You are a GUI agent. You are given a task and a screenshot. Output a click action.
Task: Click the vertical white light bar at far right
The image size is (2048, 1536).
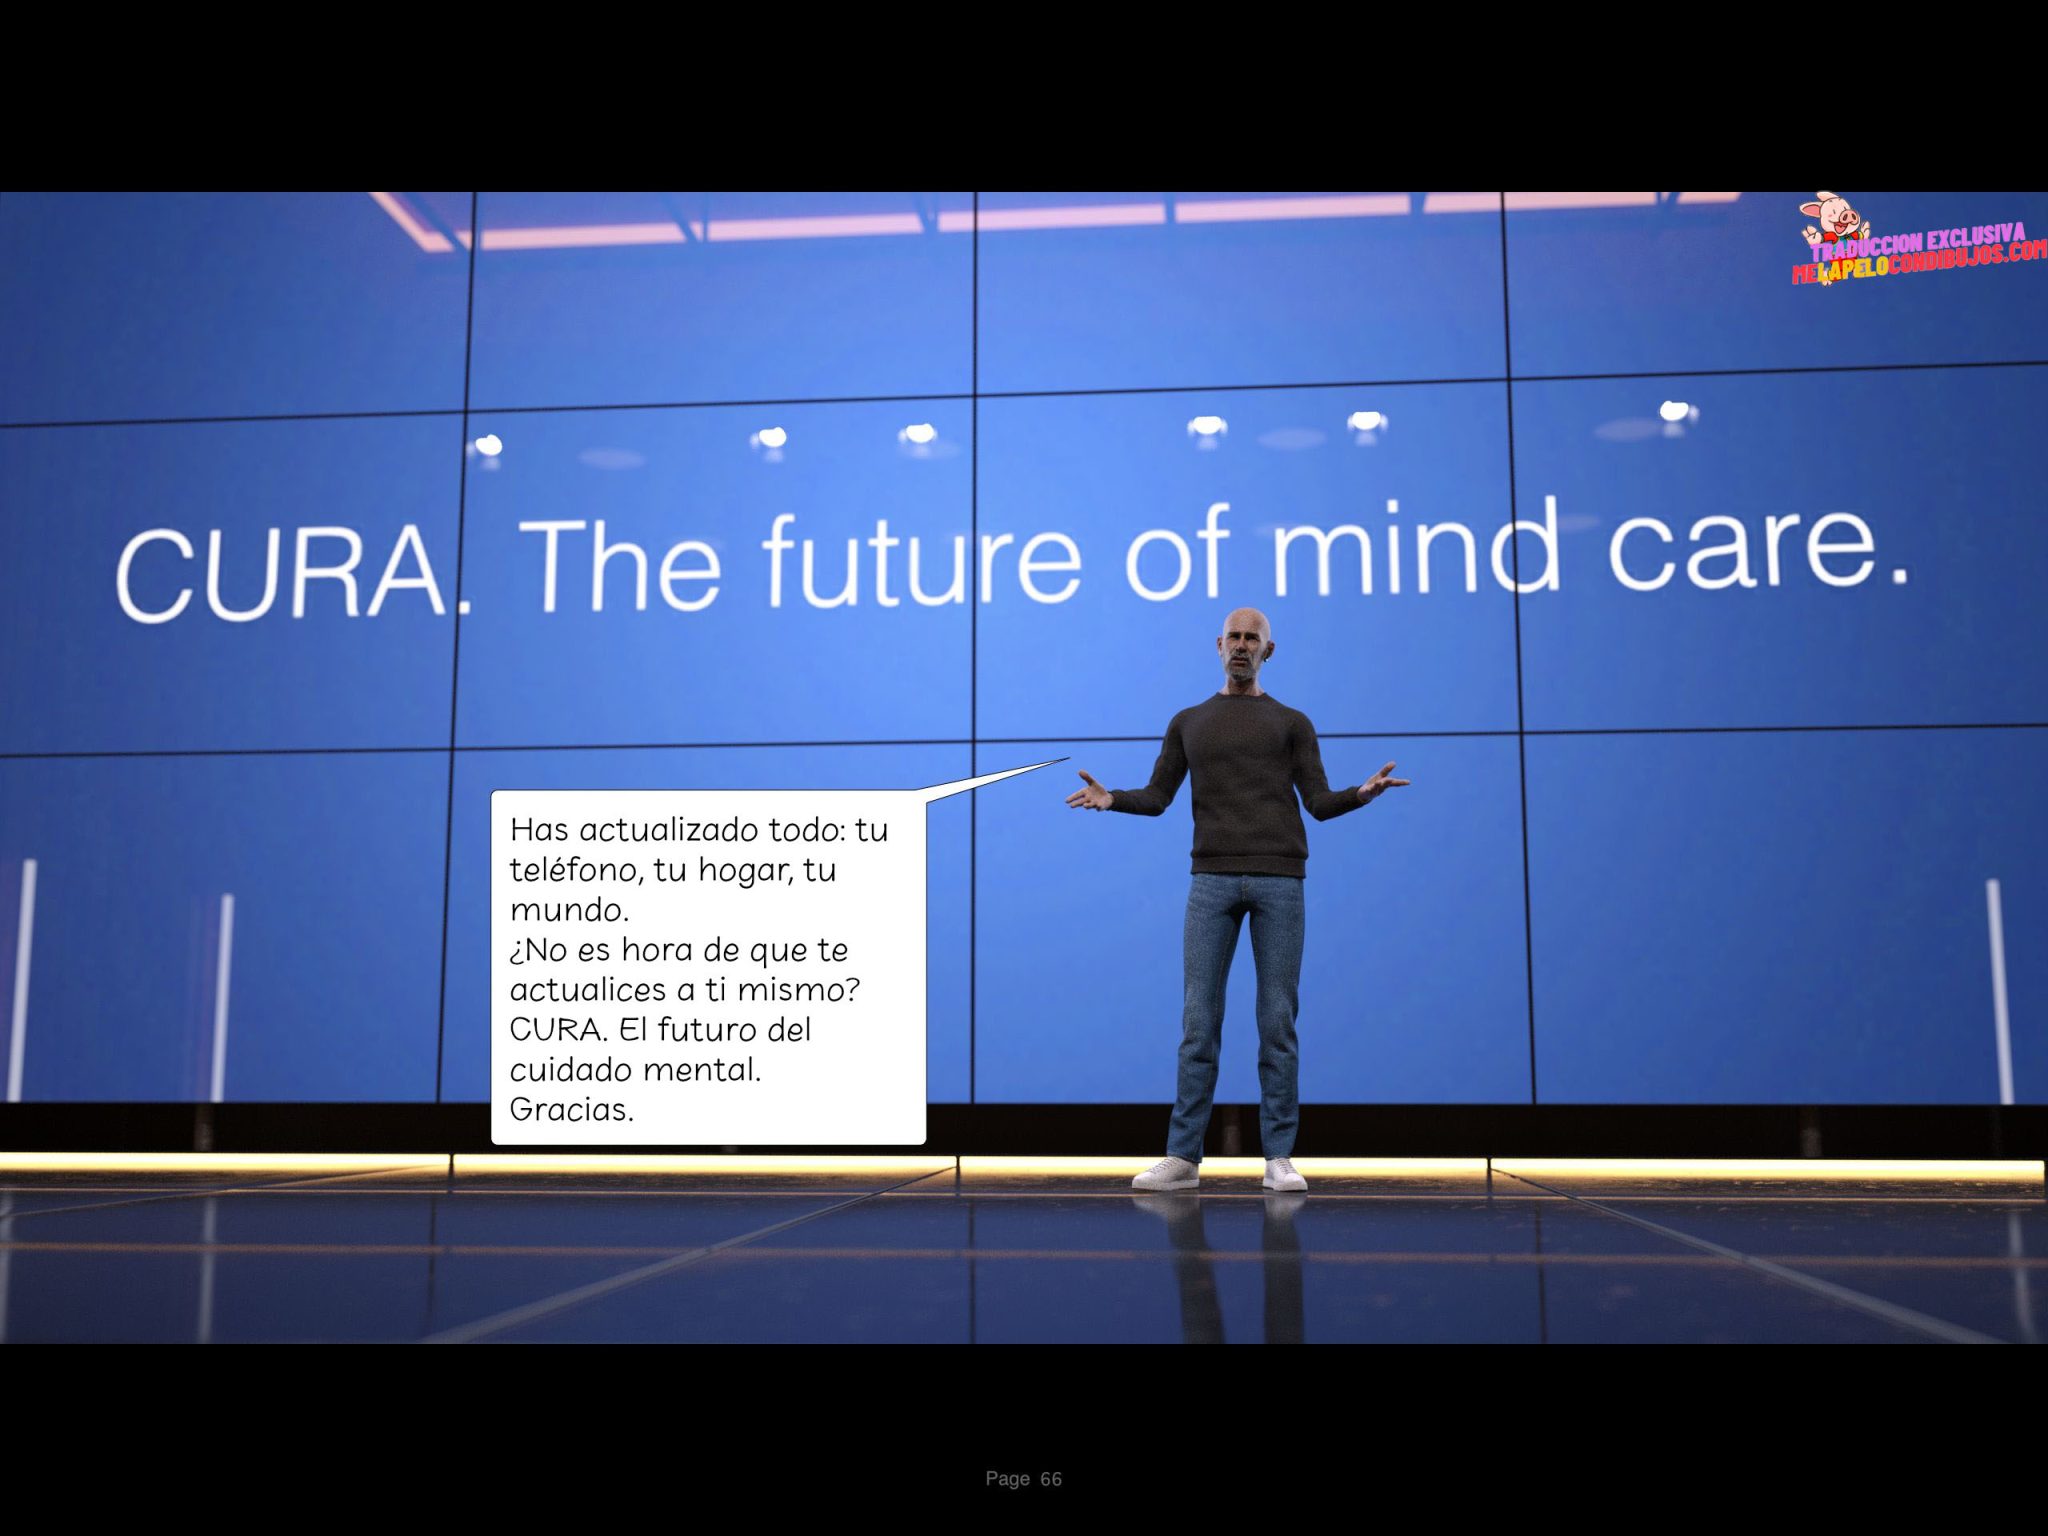pyautogui.click(x=1998, y=990)
